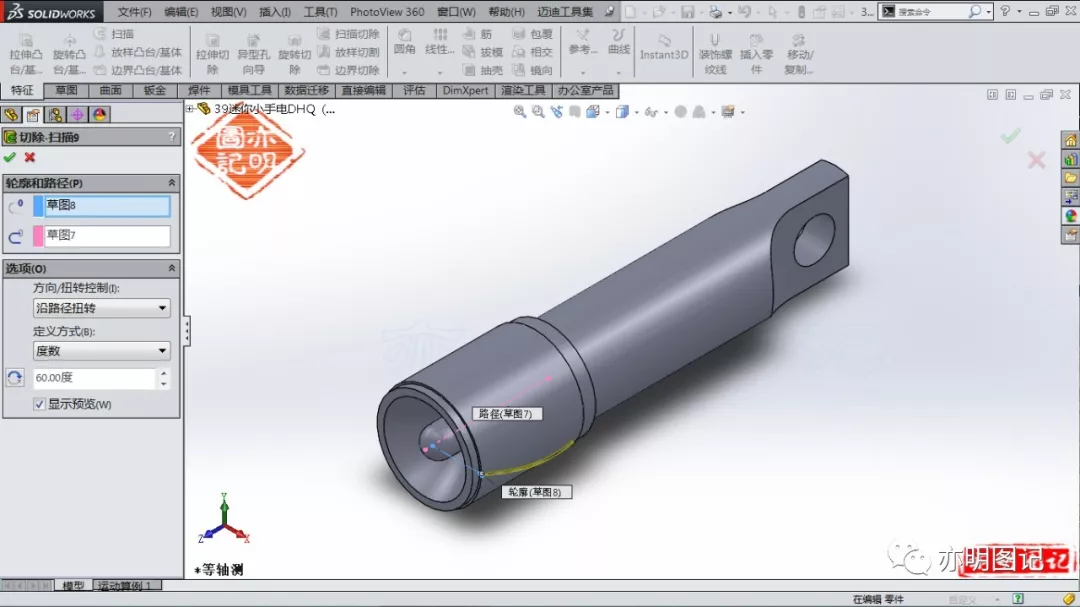Click the Edit Appearance sphere icon
Viewport: 1080px width, 607px height.
tap(681, 112)
